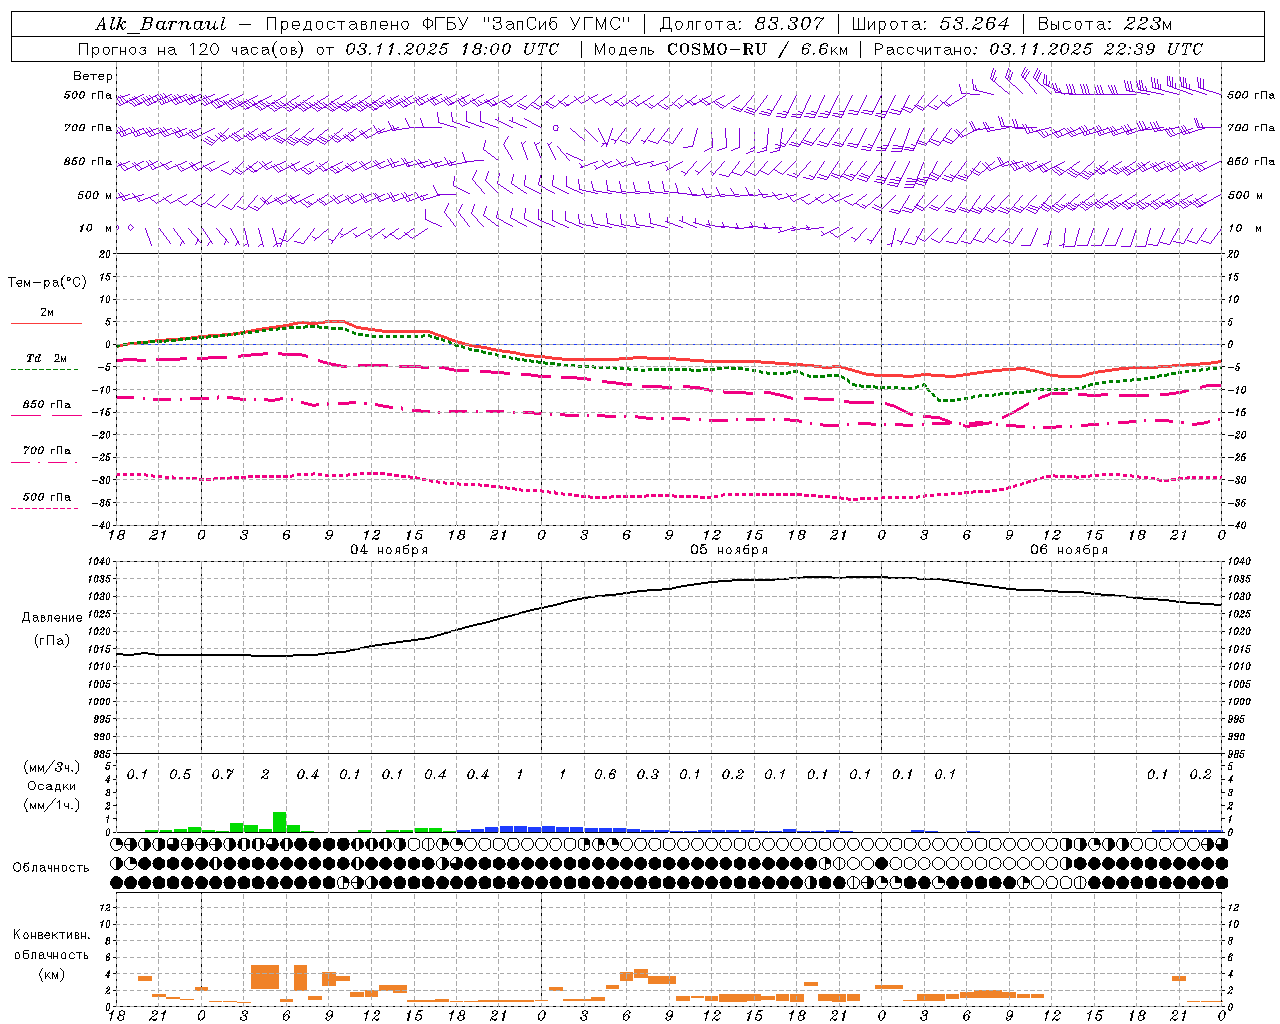Select the 10 м wind level label on left

(x=95, y=229)
